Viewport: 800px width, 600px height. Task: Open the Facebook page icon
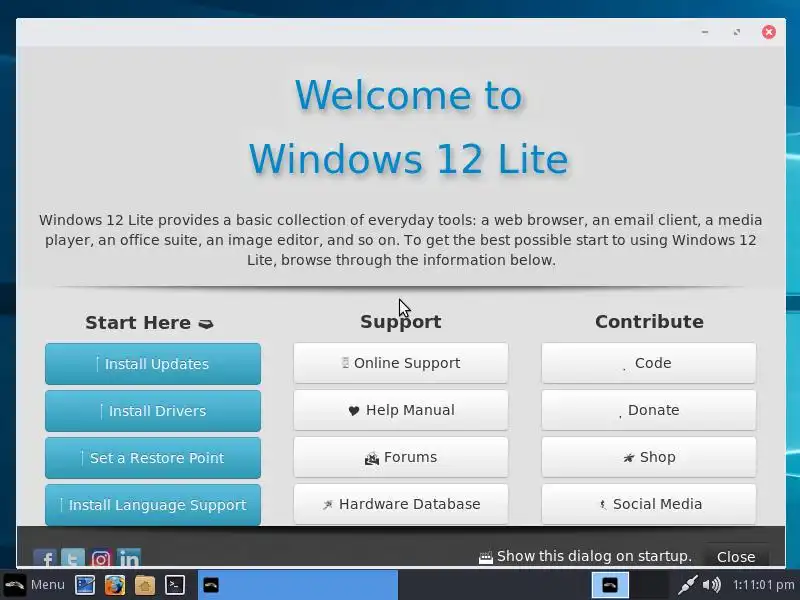click(45, 558)
